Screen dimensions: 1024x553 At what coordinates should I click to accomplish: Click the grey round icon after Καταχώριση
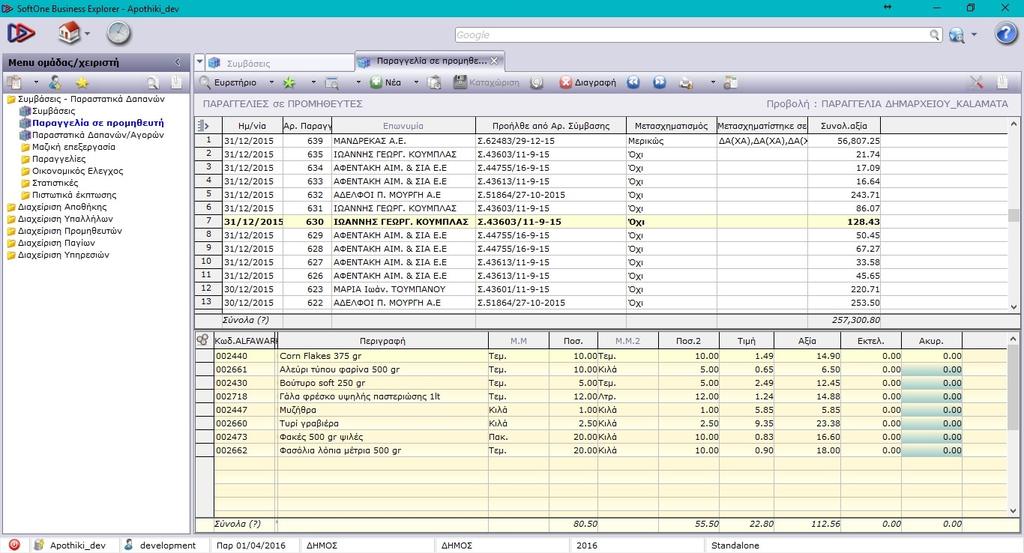pos(537,82)
